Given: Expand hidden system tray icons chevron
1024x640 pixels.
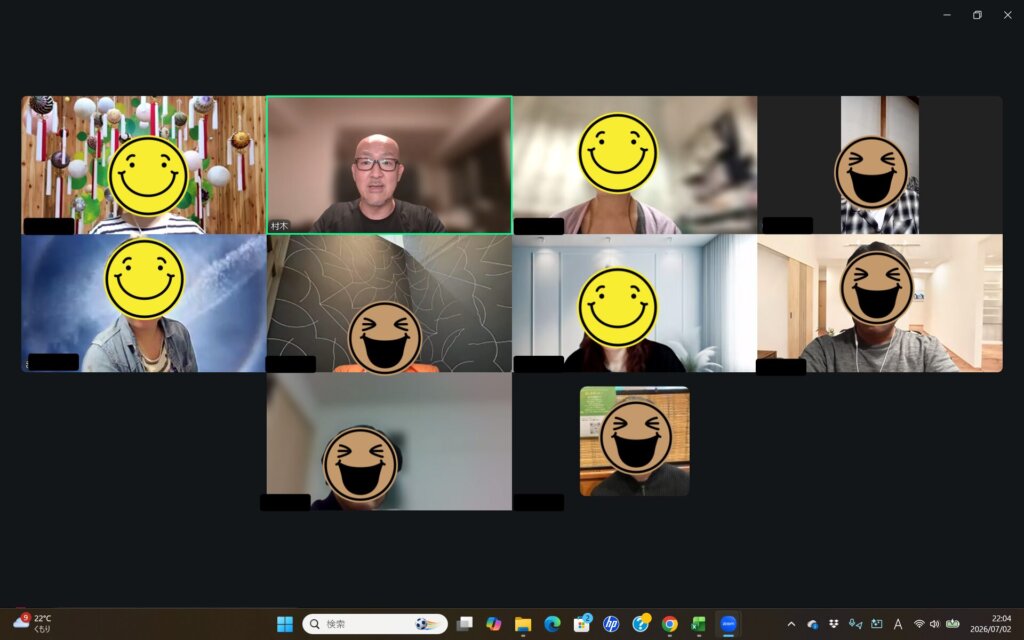Looking at the screenshot, I should coord(792,624).
